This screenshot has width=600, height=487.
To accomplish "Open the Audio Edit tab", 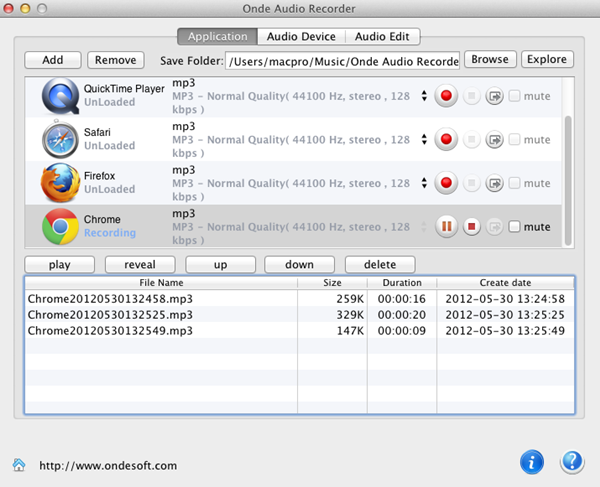I will pos(382,37).
